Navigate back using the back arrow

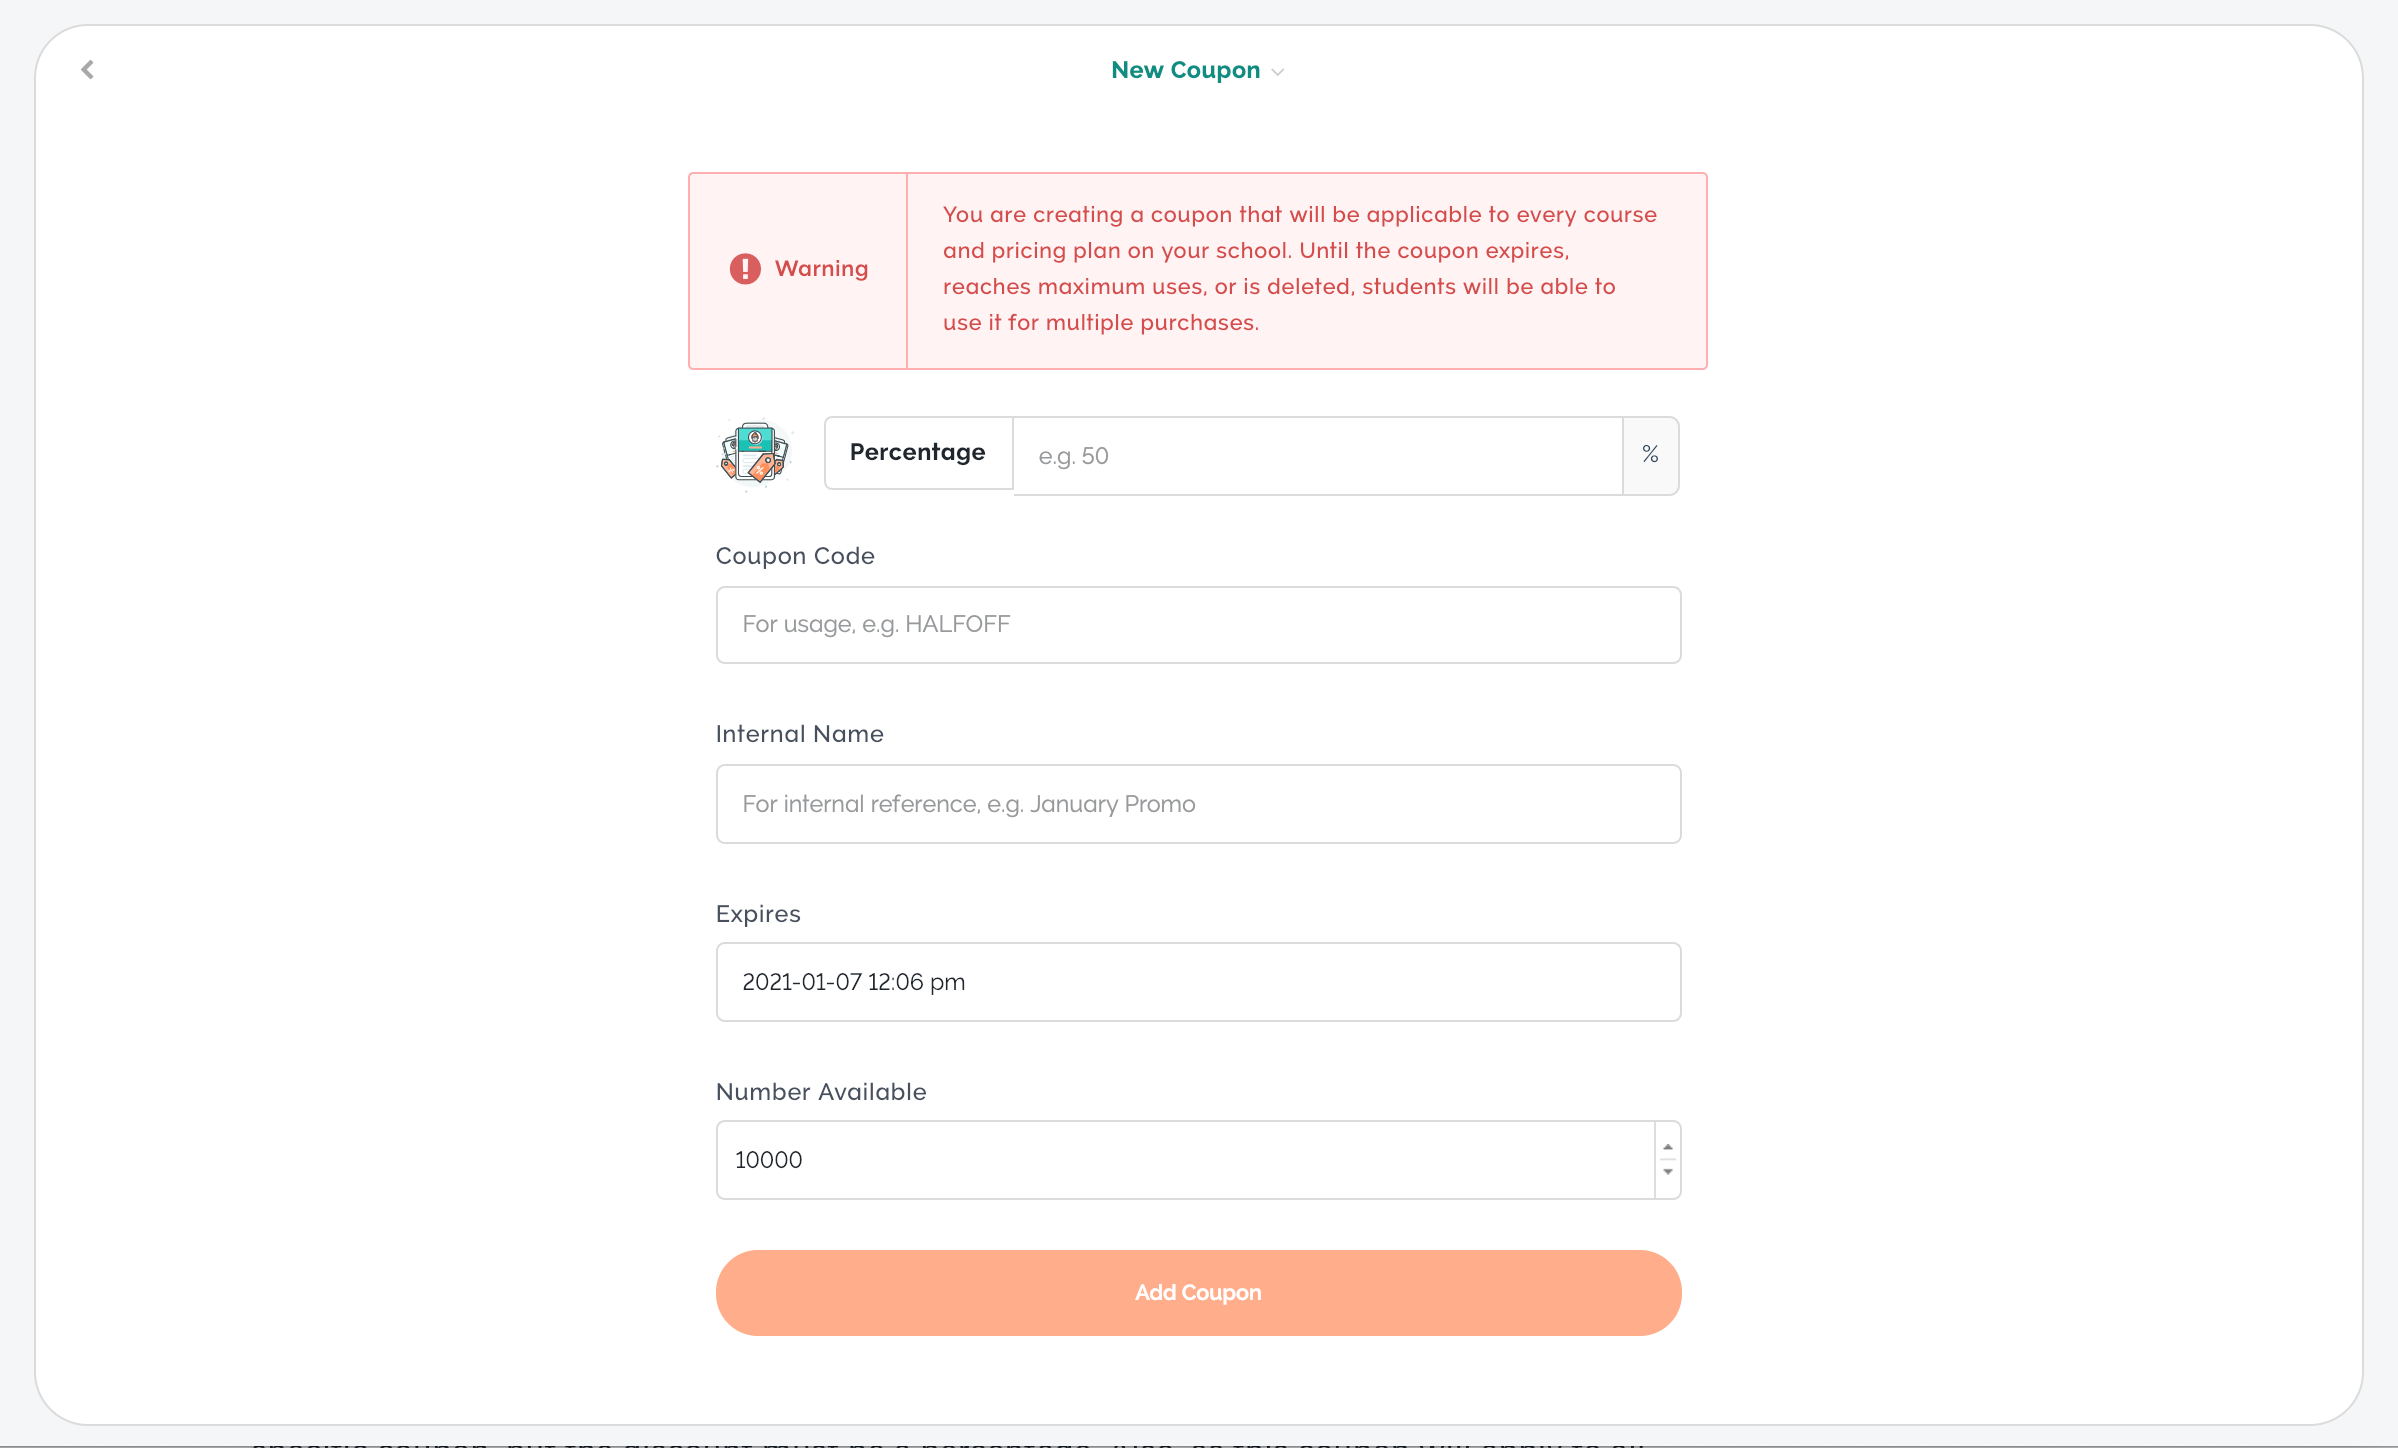point(87,69)
